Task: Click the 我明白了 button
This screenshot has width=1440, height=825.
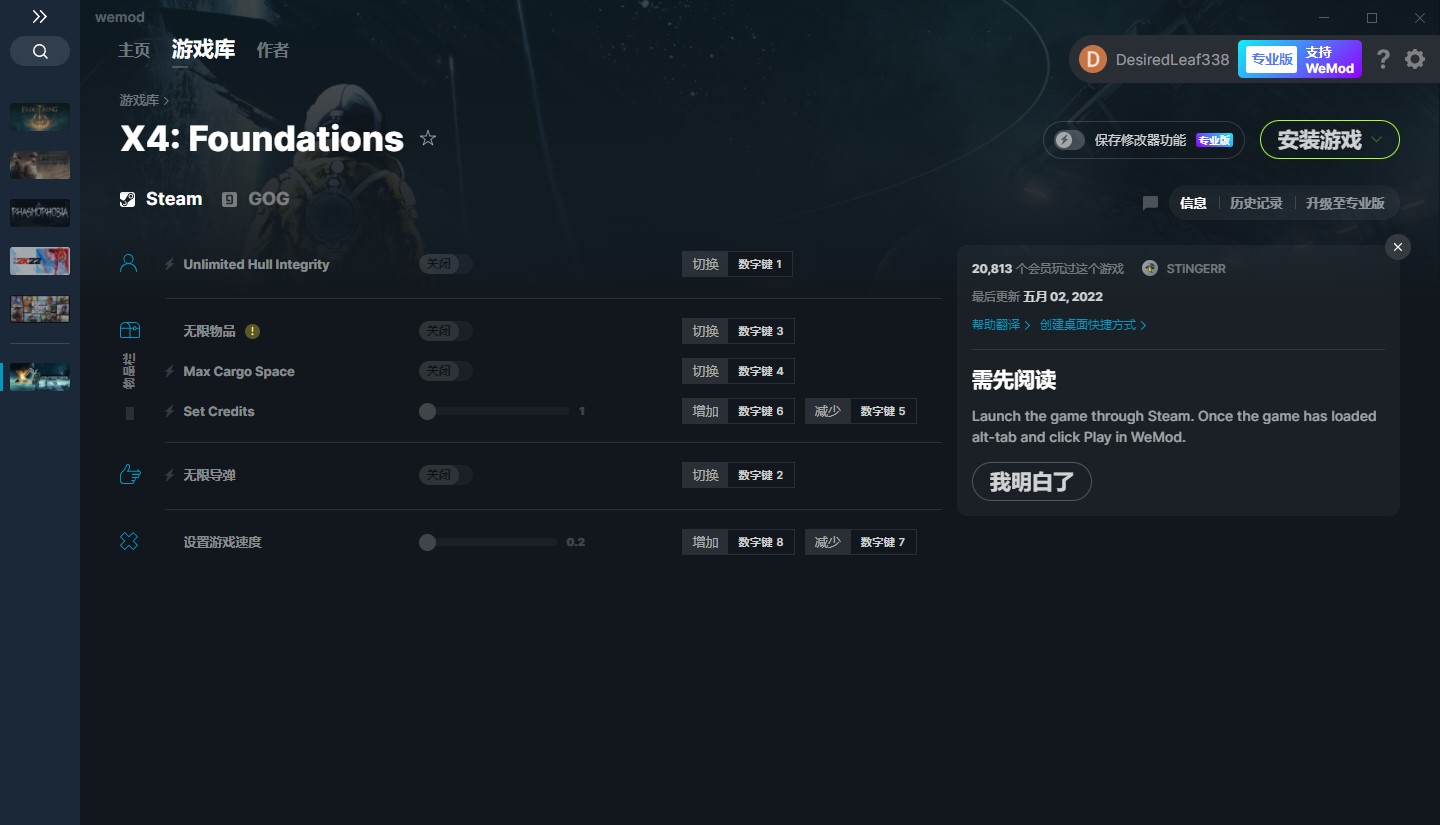Action: [1031, 482]
